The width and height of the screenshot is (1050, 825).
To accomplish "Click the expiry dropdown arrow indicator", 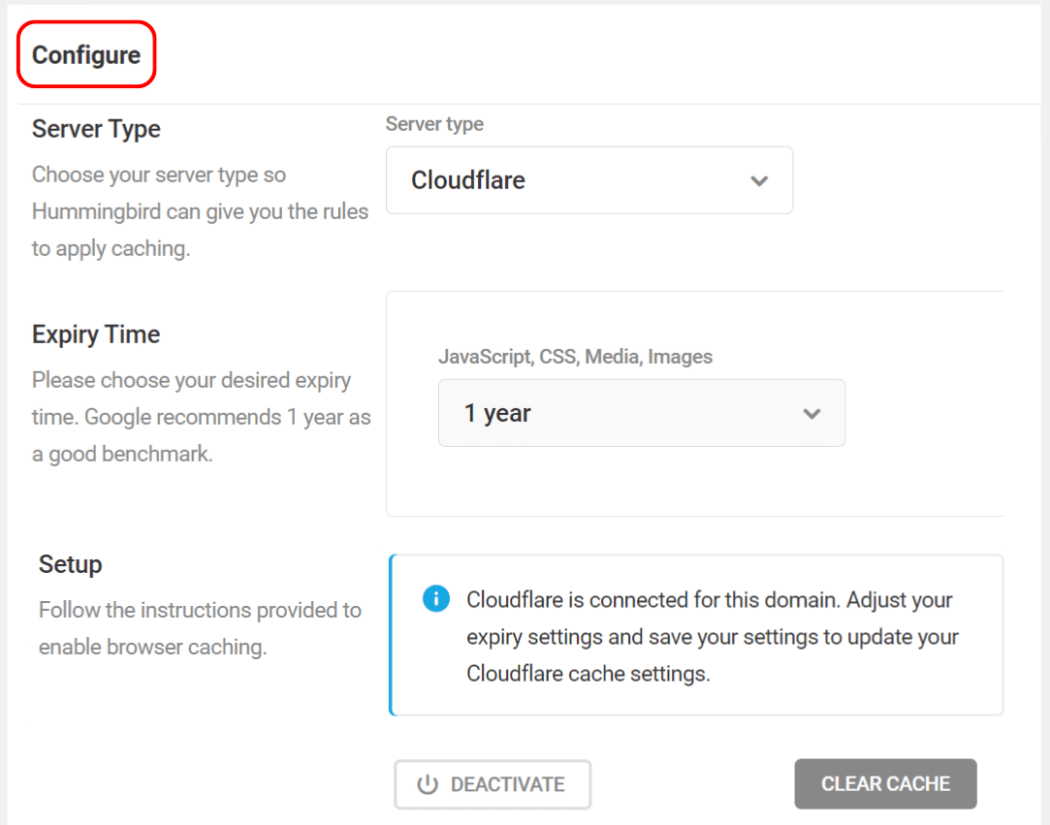I will pyautogui.click(x=811, y=413).
